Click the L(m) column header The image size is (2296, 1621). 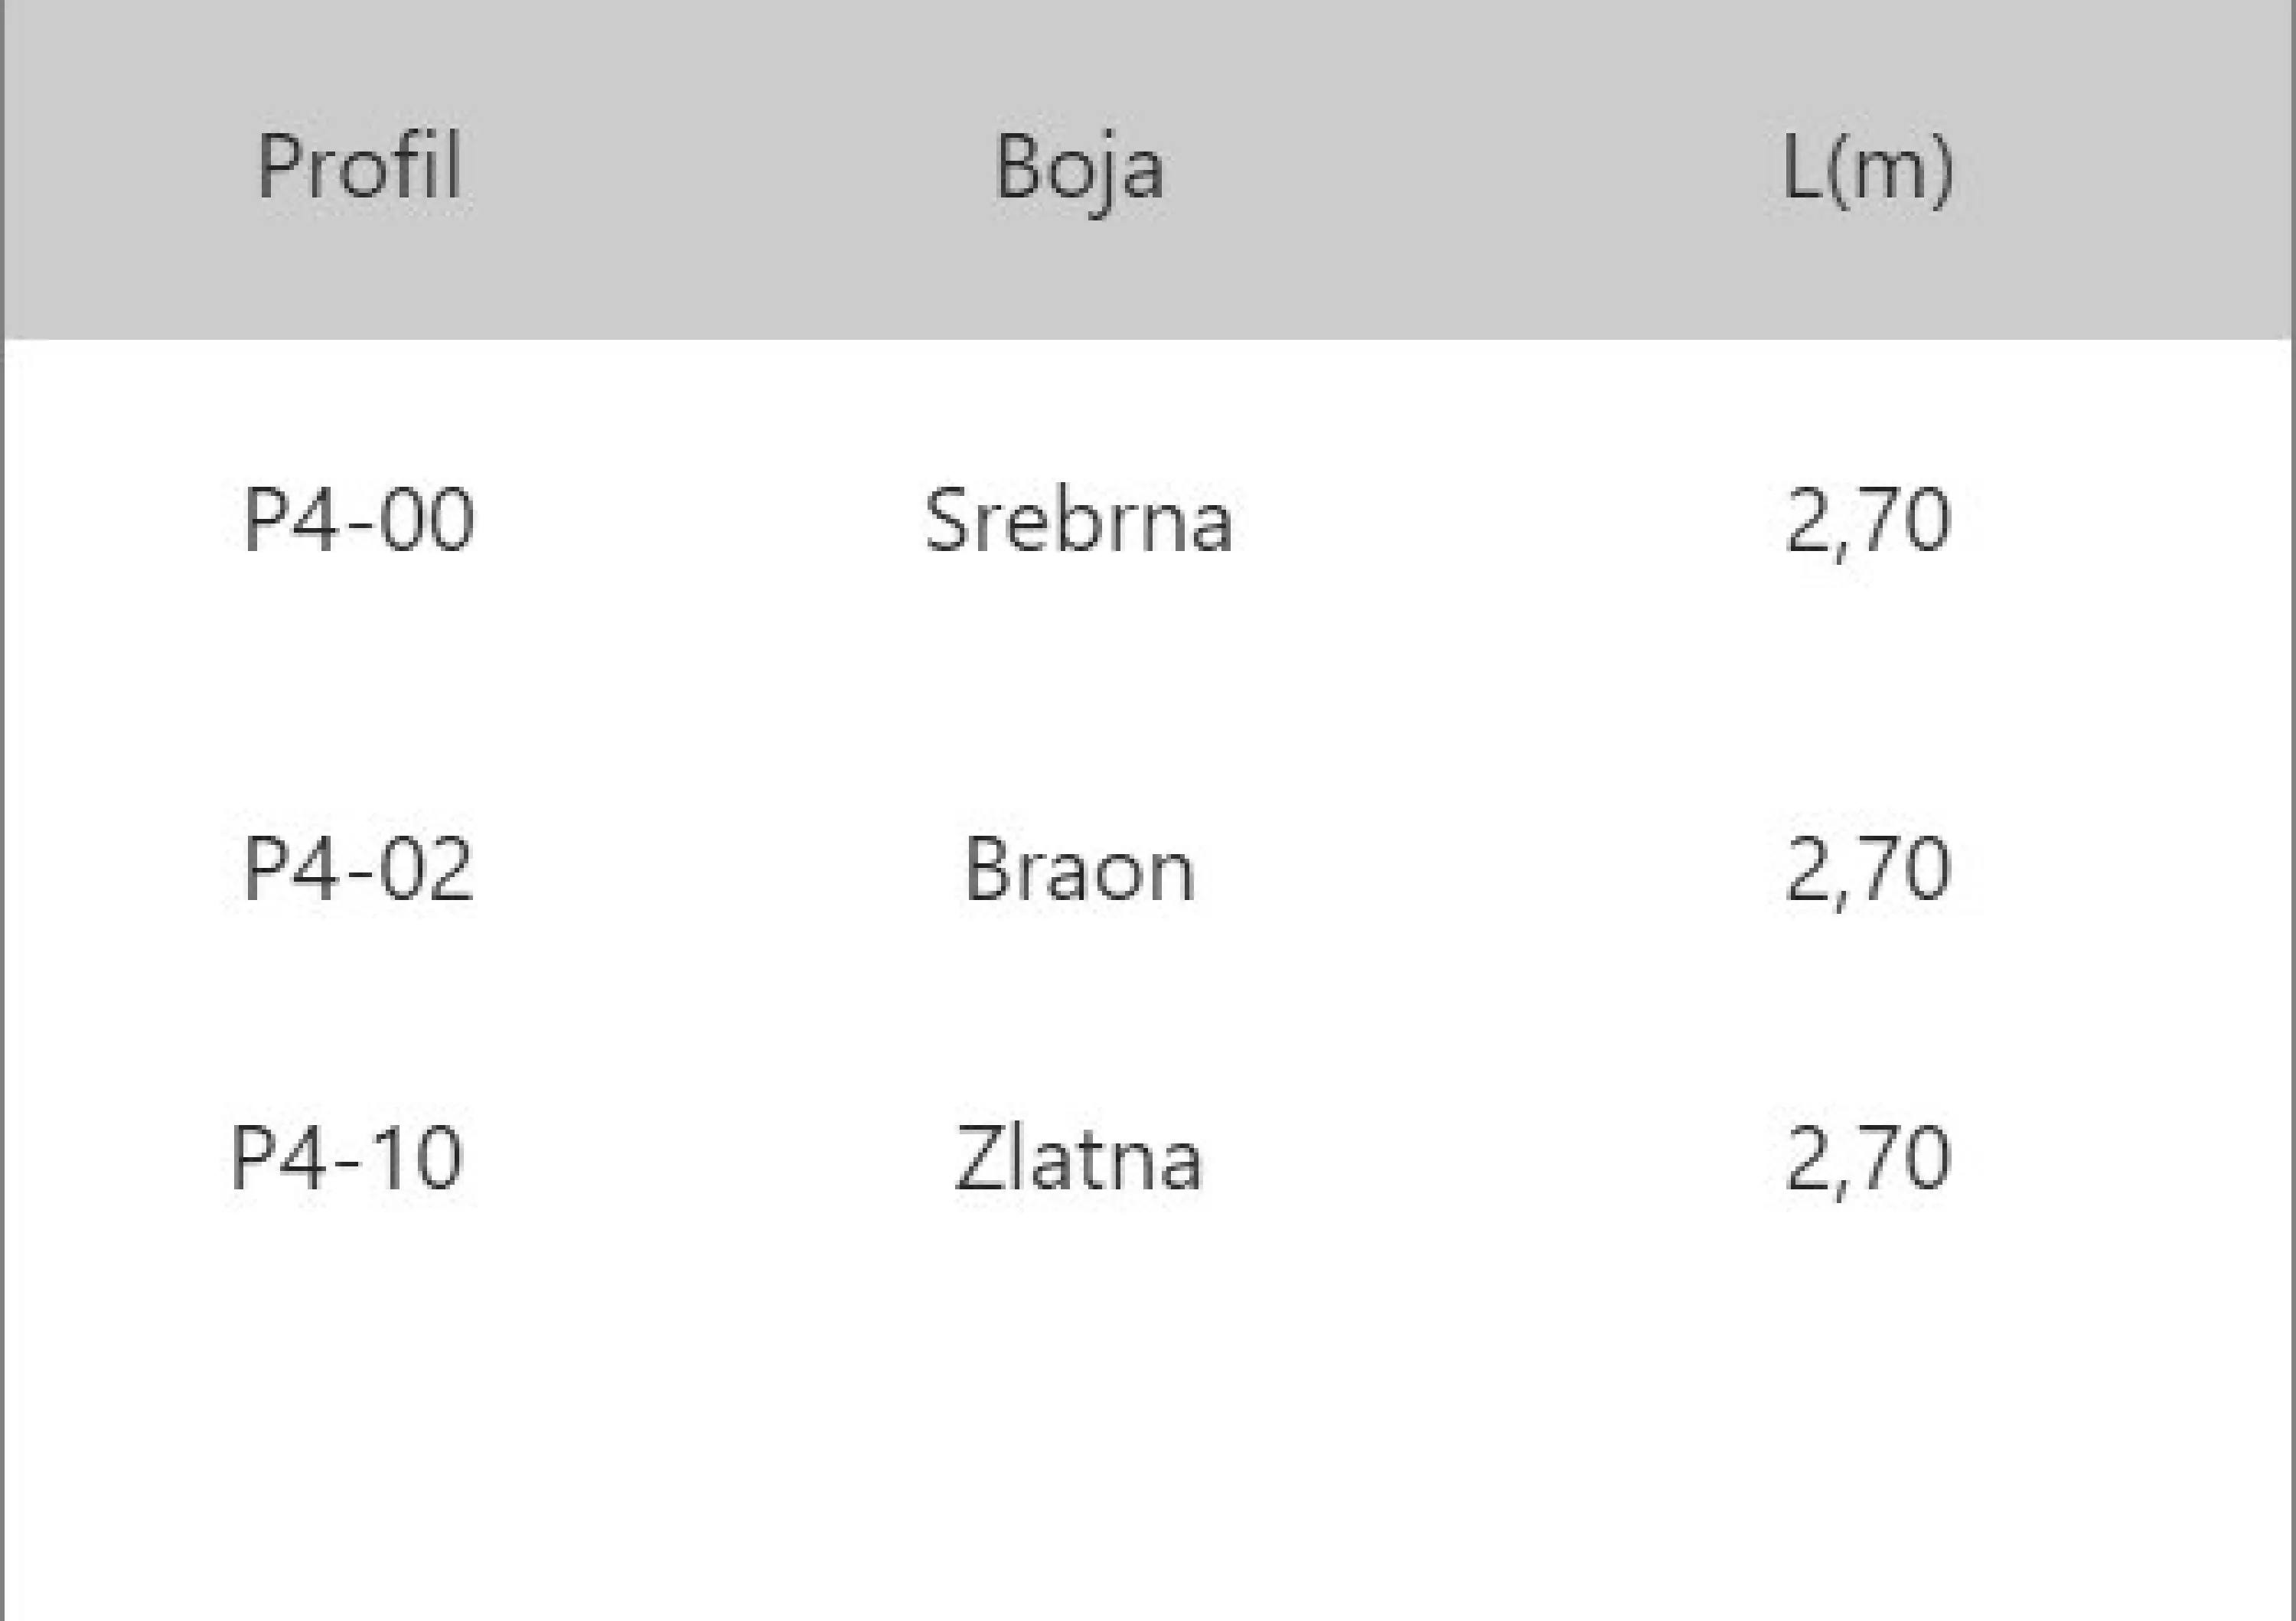1867,169
